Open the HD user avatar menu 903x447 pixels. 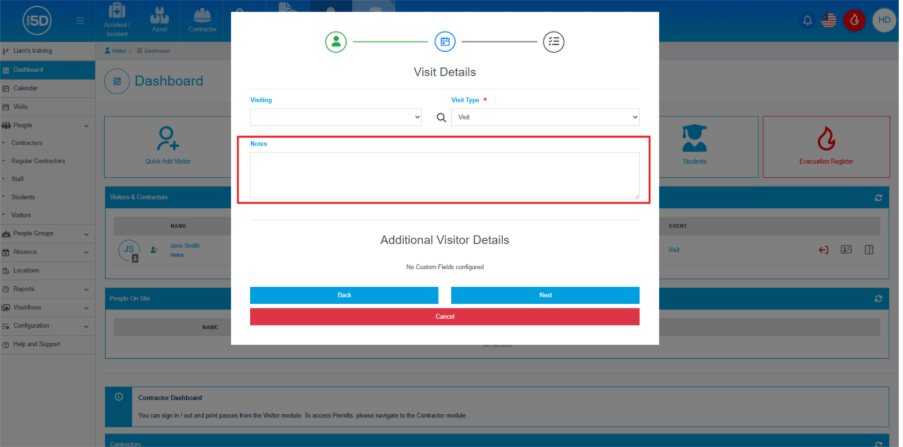884,20
